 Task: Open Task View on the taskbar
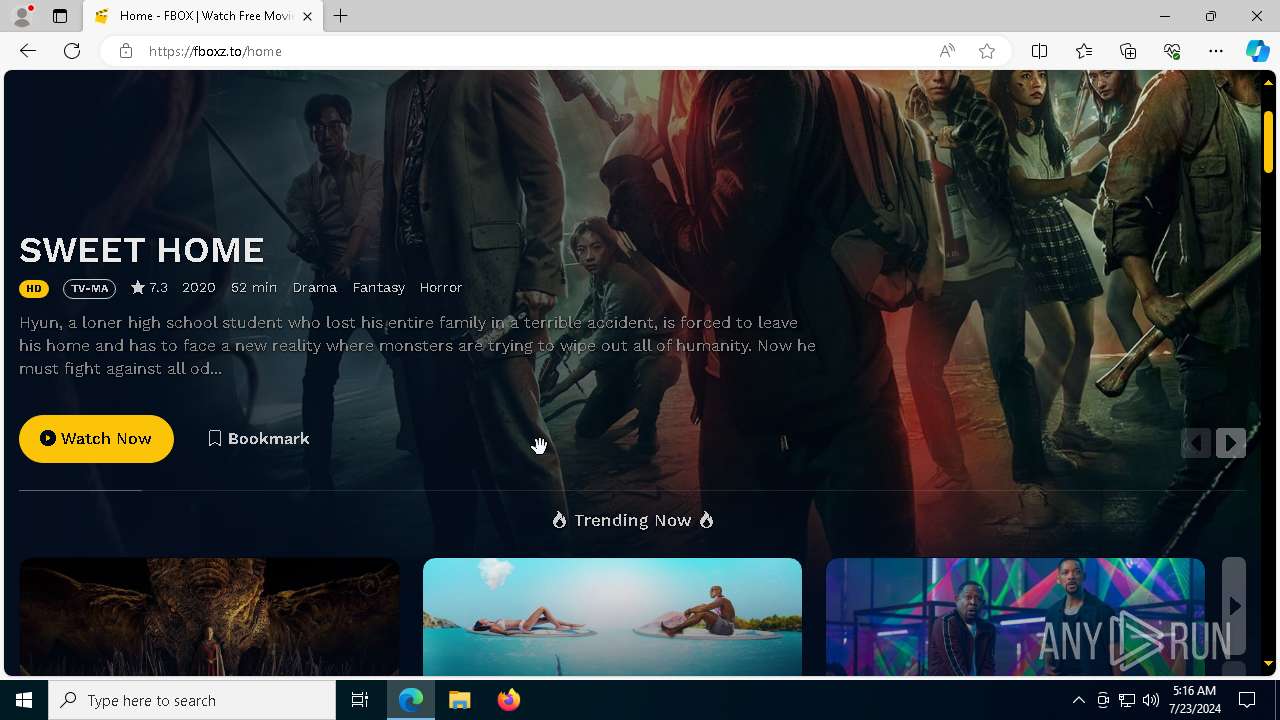[360, 700]
